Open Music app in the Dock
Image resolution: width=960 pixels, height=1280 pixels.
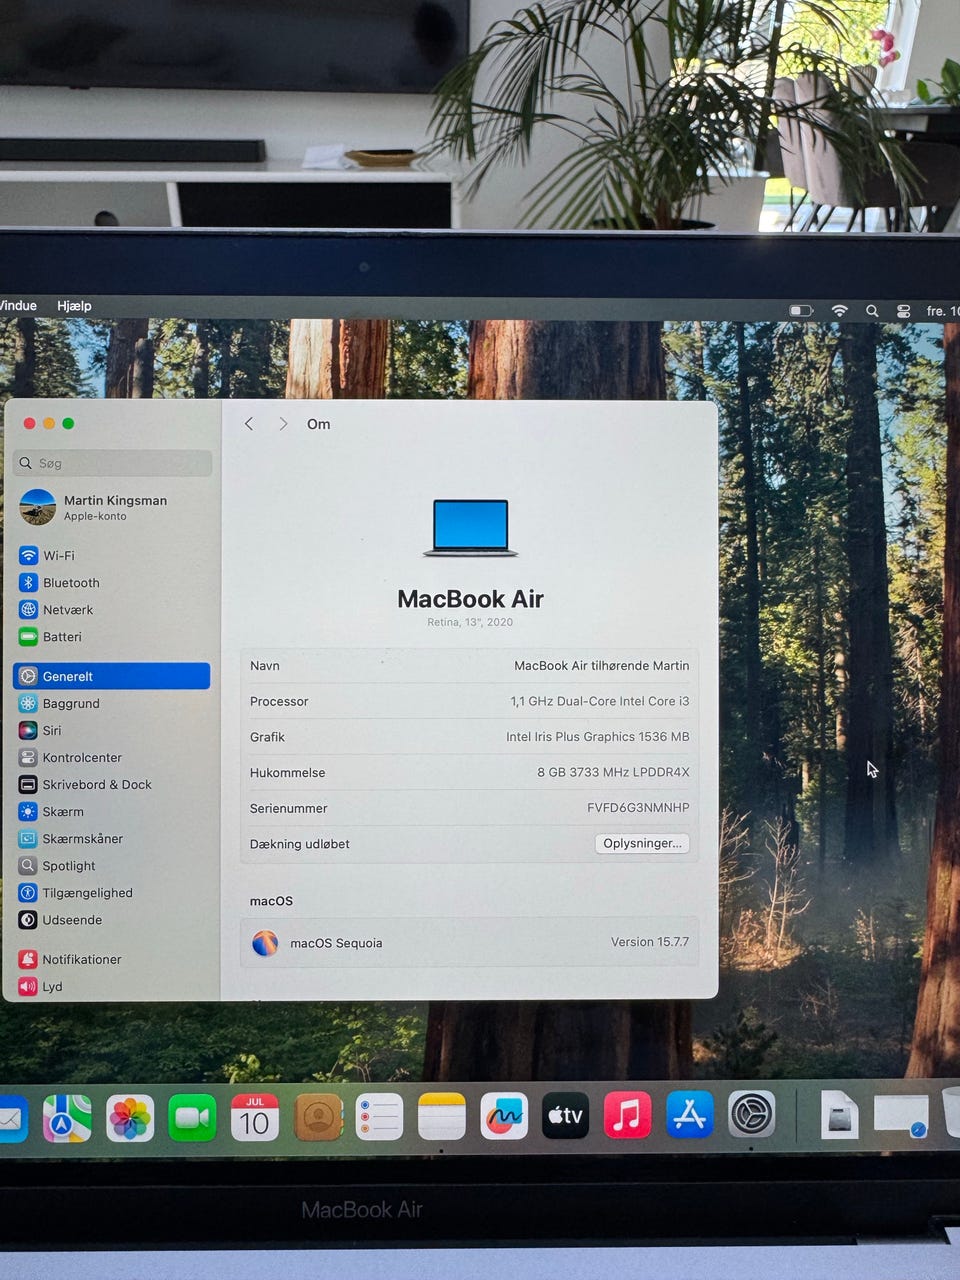(x=627, y=1115)
